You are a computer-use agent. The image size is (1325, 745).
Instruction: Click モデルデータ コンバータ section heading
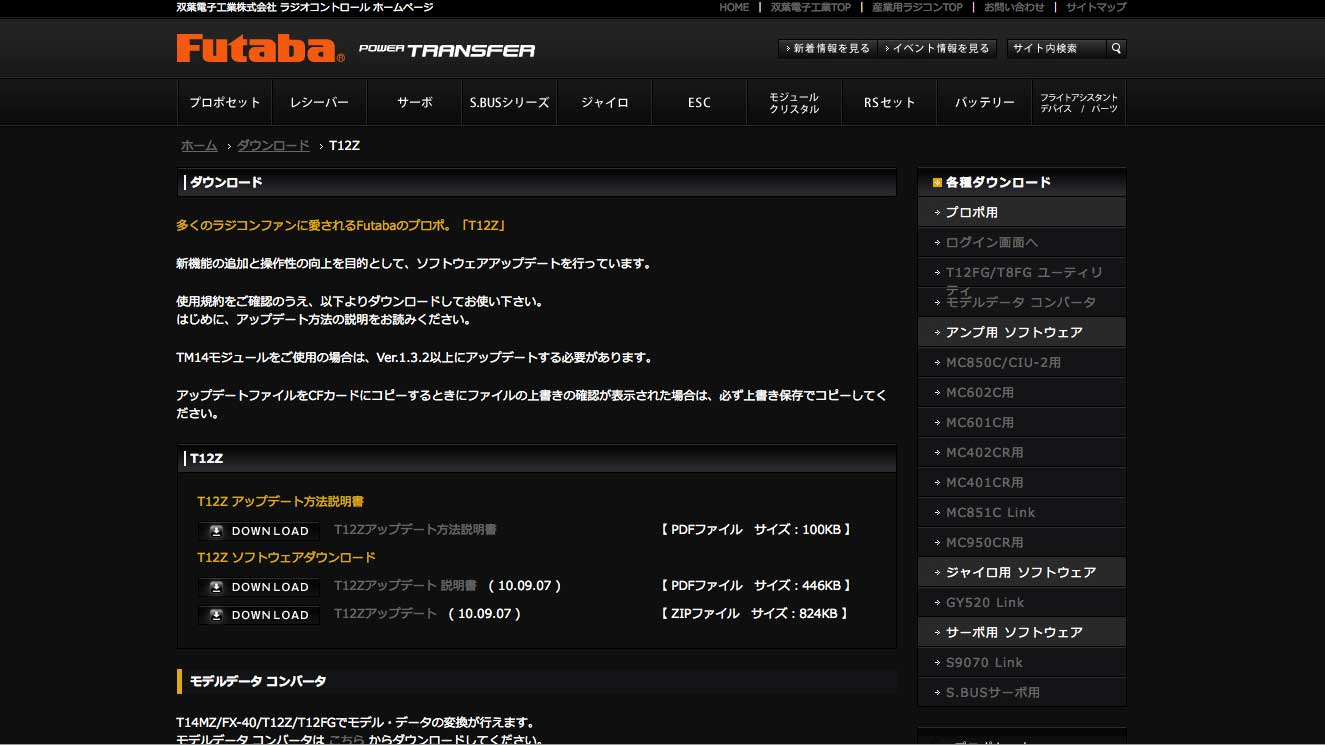[x=258, y=681]
